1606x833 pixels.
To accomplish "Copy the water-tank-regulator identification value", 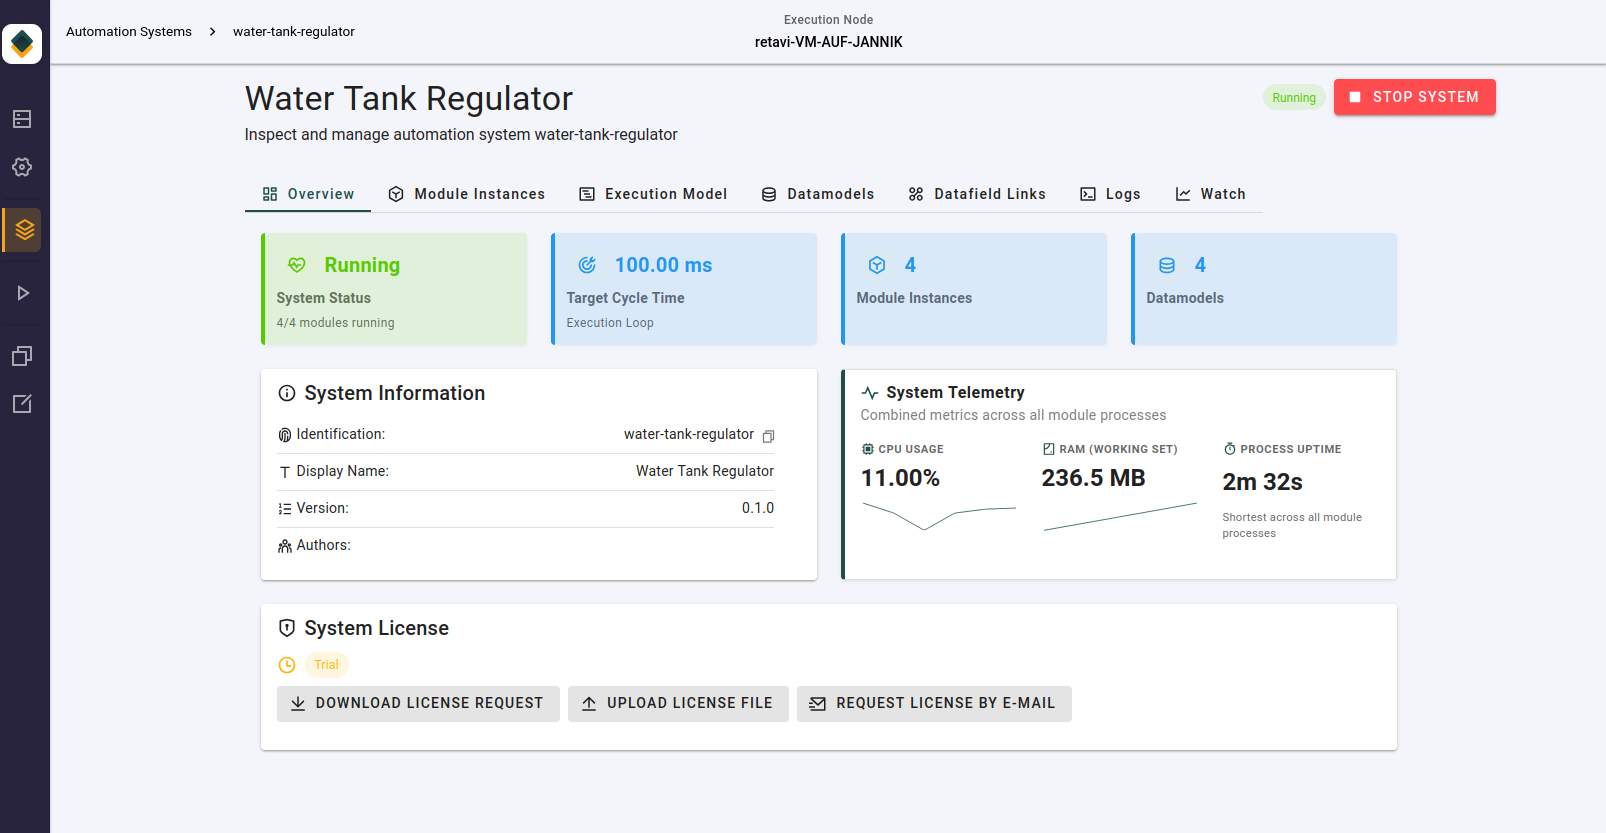I will pyautogui.click(x=768, y=436).
